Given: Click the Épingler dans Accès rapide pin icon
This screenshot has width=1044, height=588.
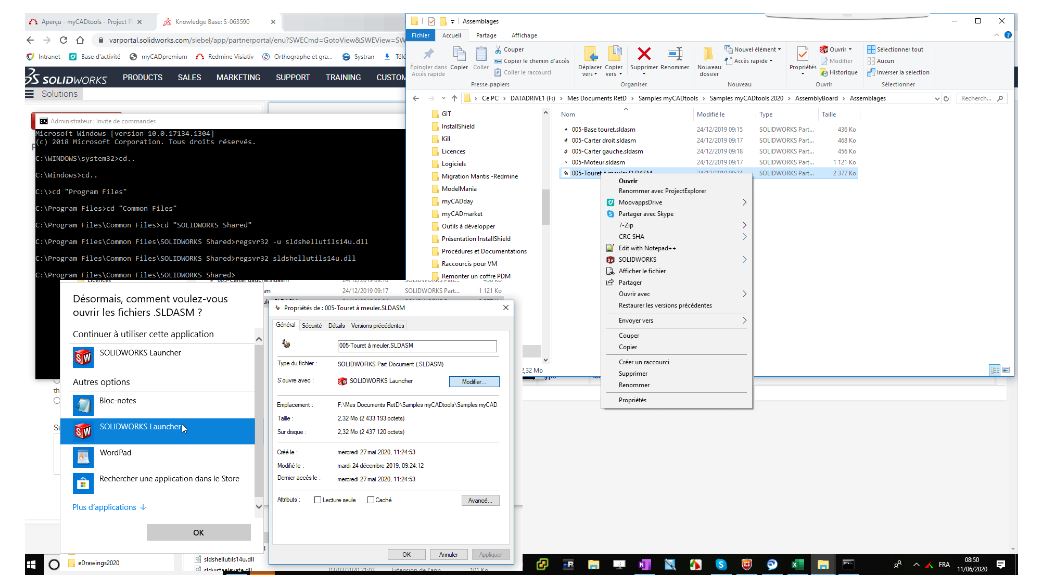Looking at the screenshot, I should [429, 54].
